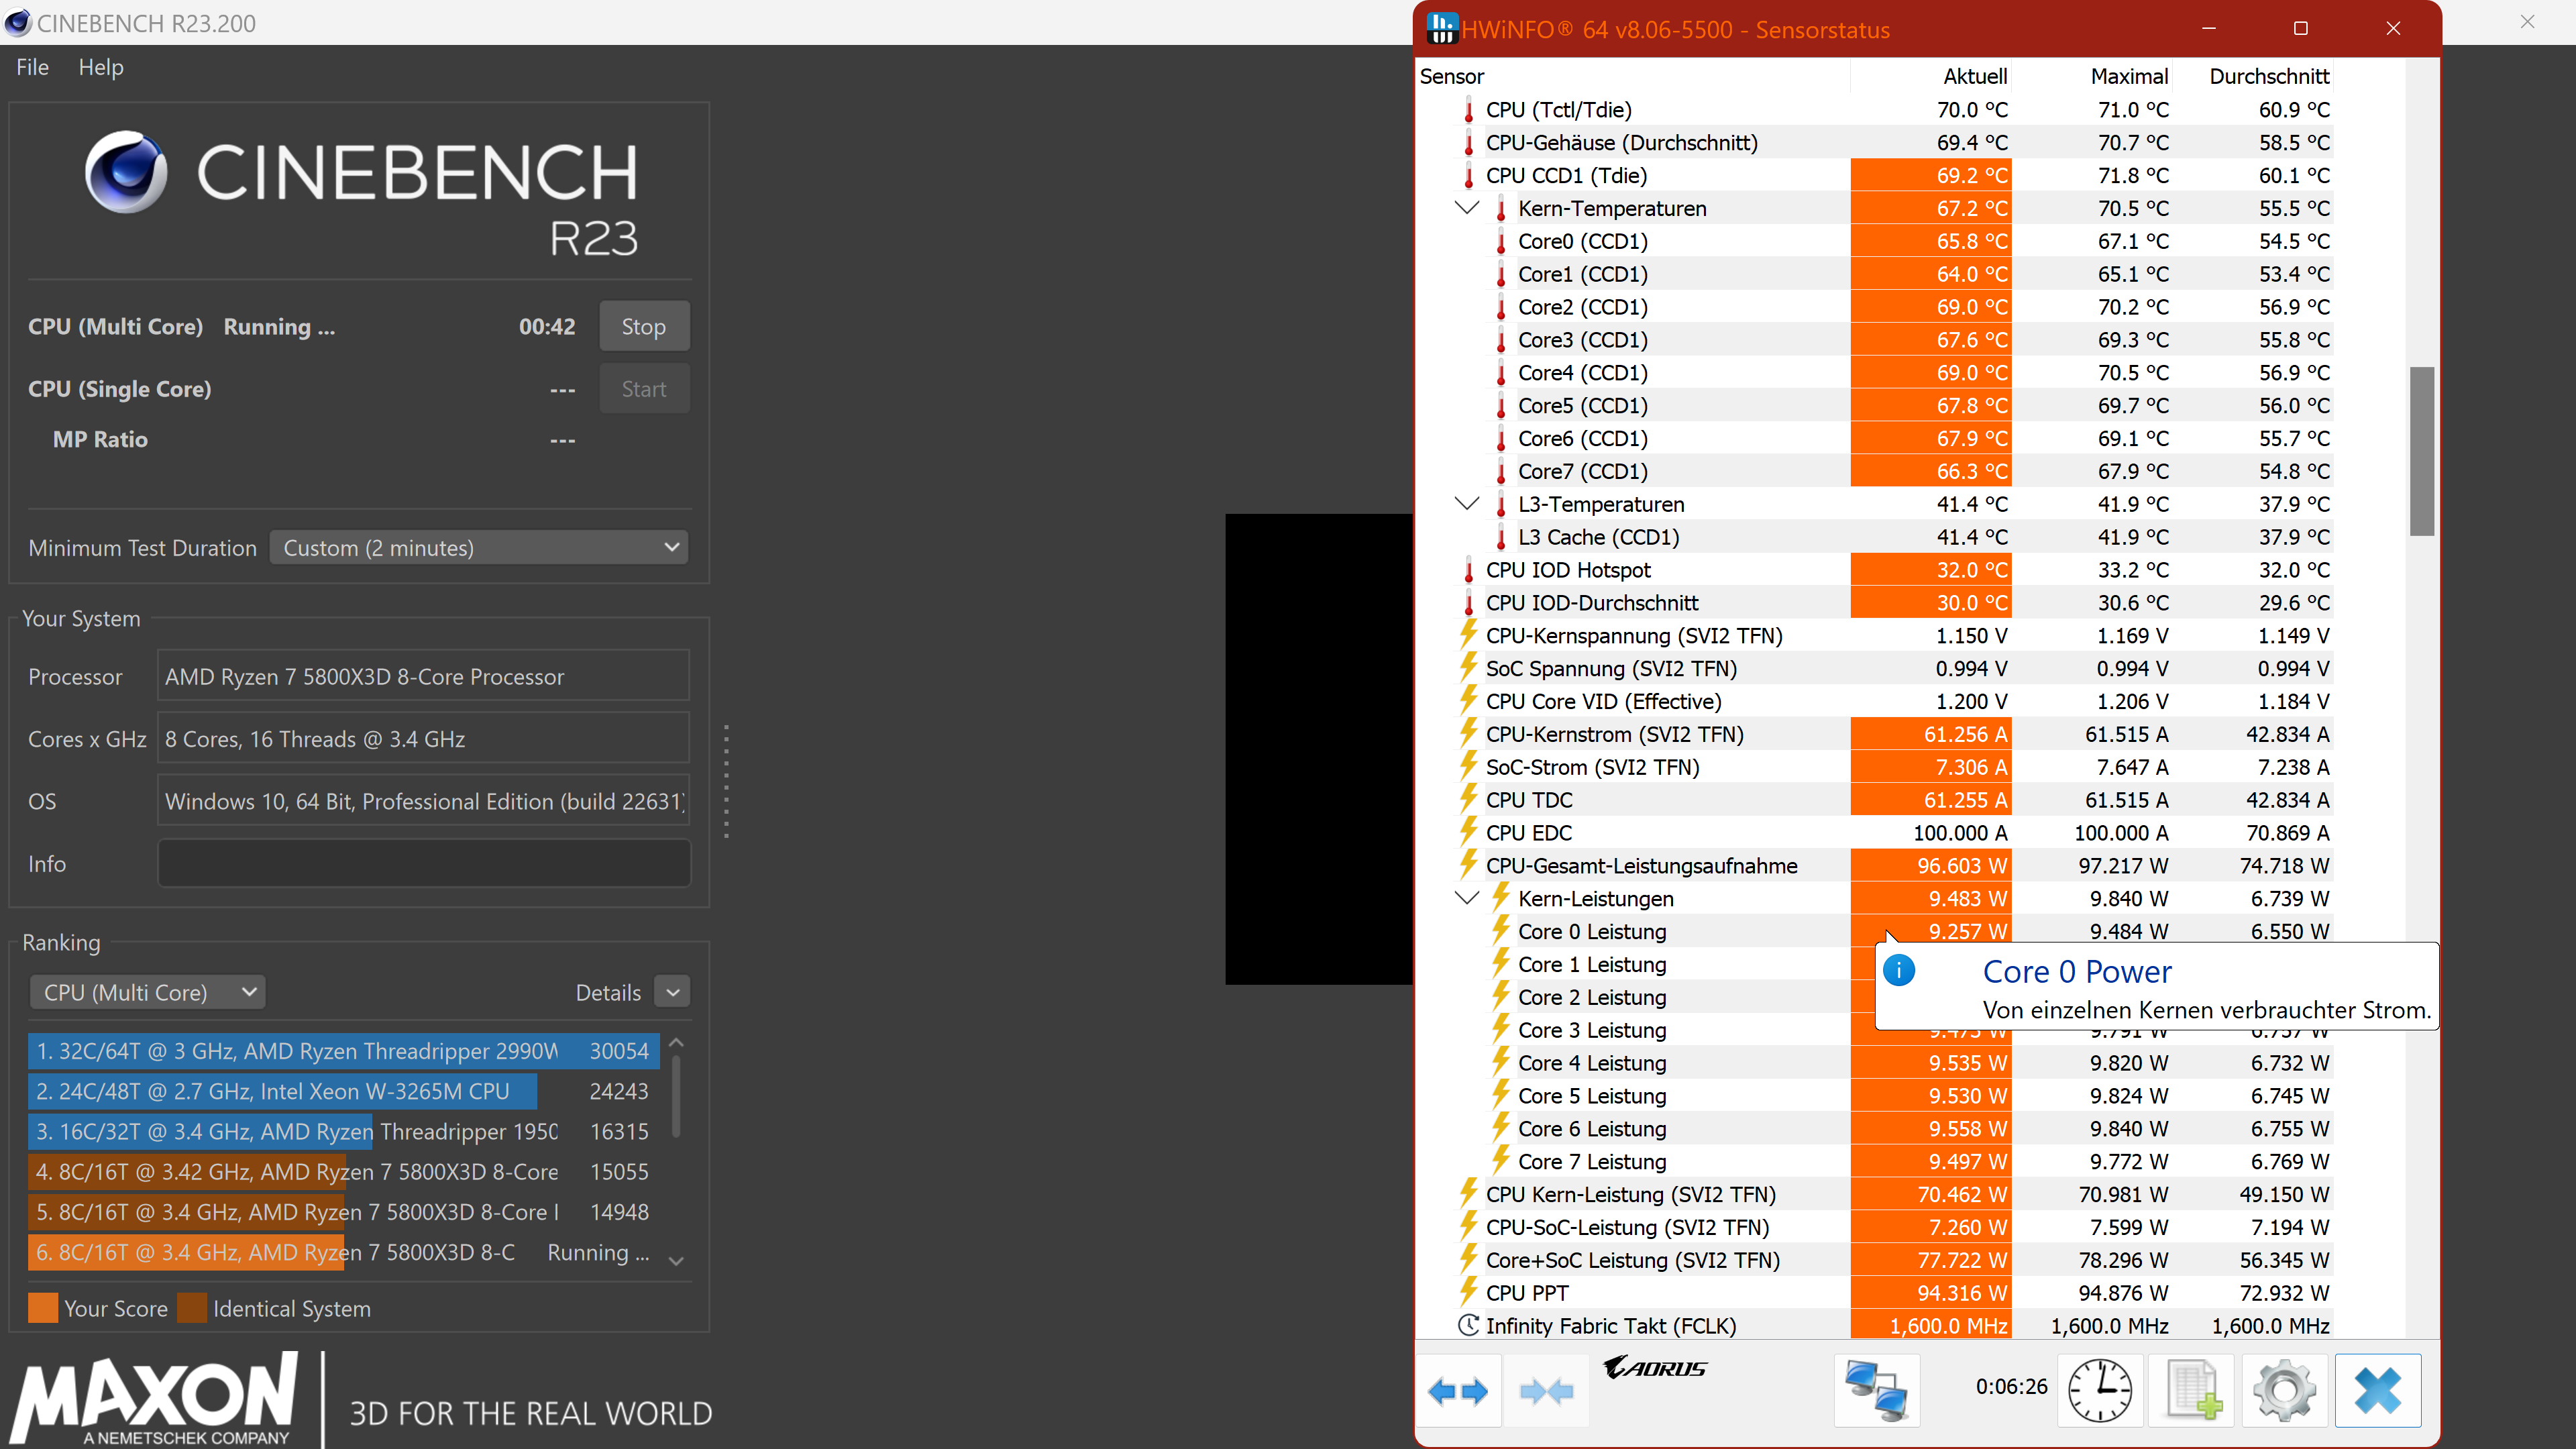
Task: Open the File menu in Cinebench
Action: pos(32,67)
